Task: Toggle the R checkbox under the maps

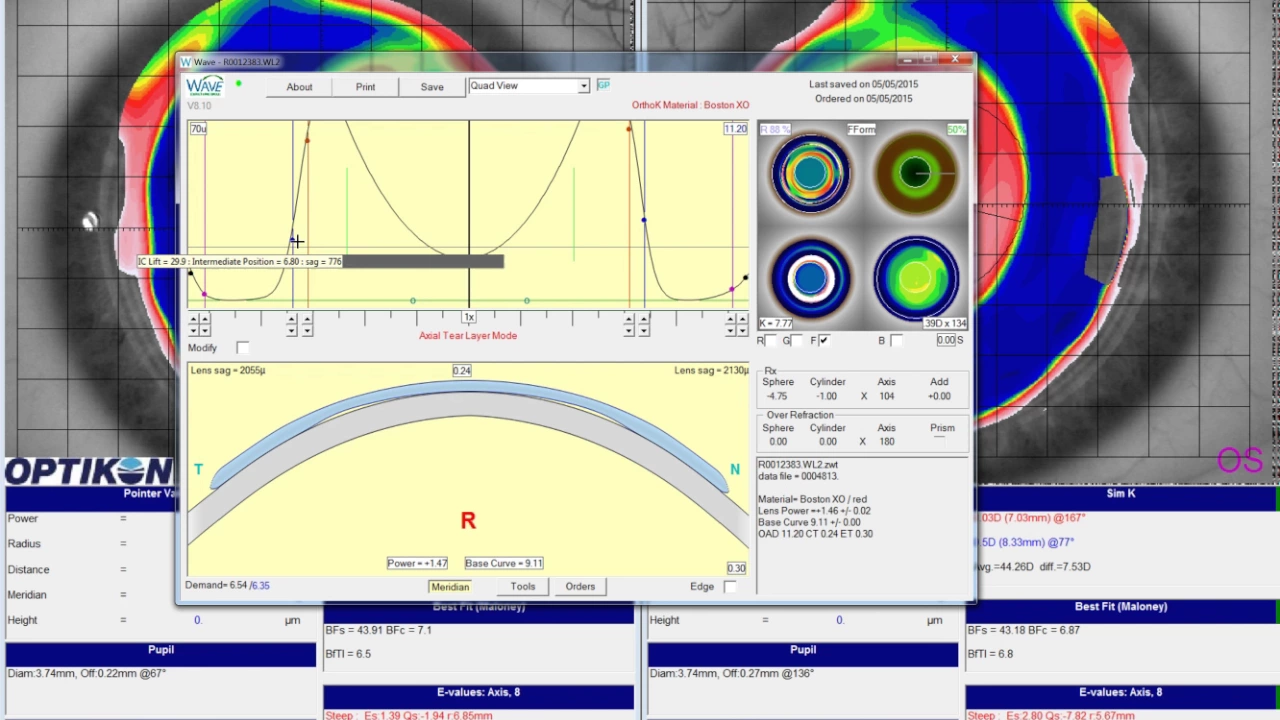Action: (772, 341)
